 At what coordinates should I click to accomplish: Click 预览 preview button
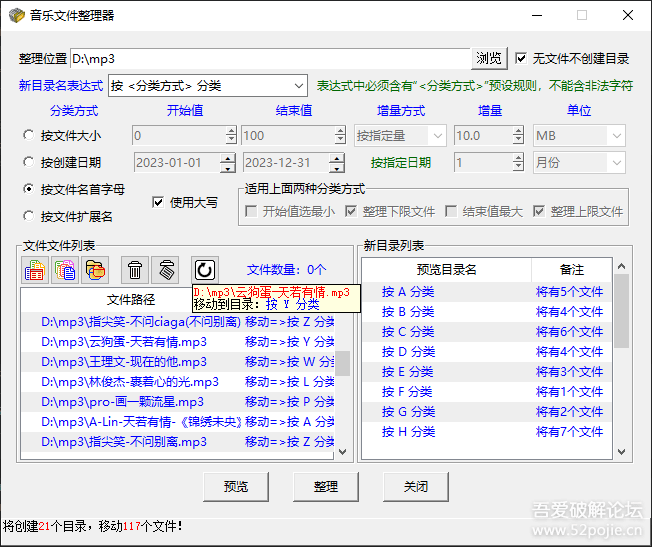(x=236, y=486)
